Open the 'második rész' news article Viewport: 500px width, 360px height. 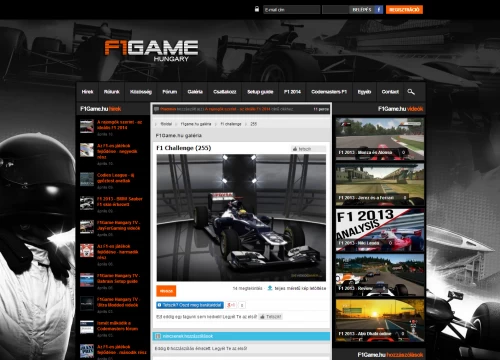pos(121,349)
